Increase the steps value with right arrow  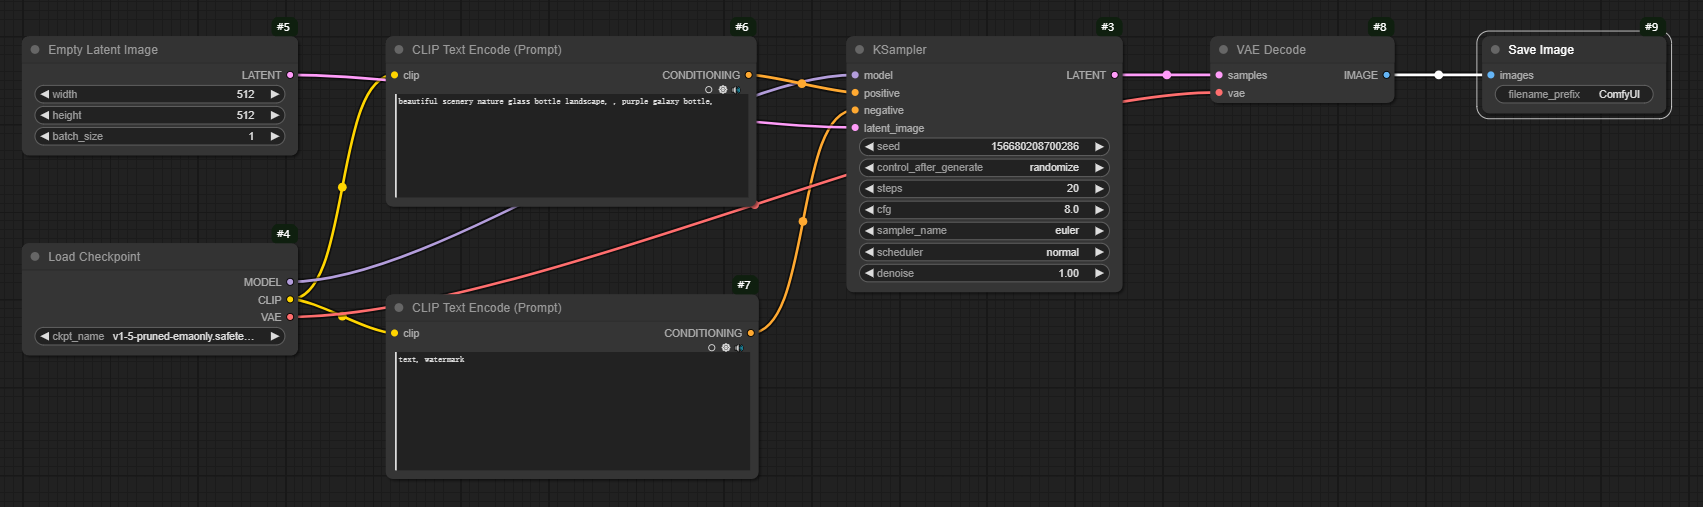pos(1099,189)
